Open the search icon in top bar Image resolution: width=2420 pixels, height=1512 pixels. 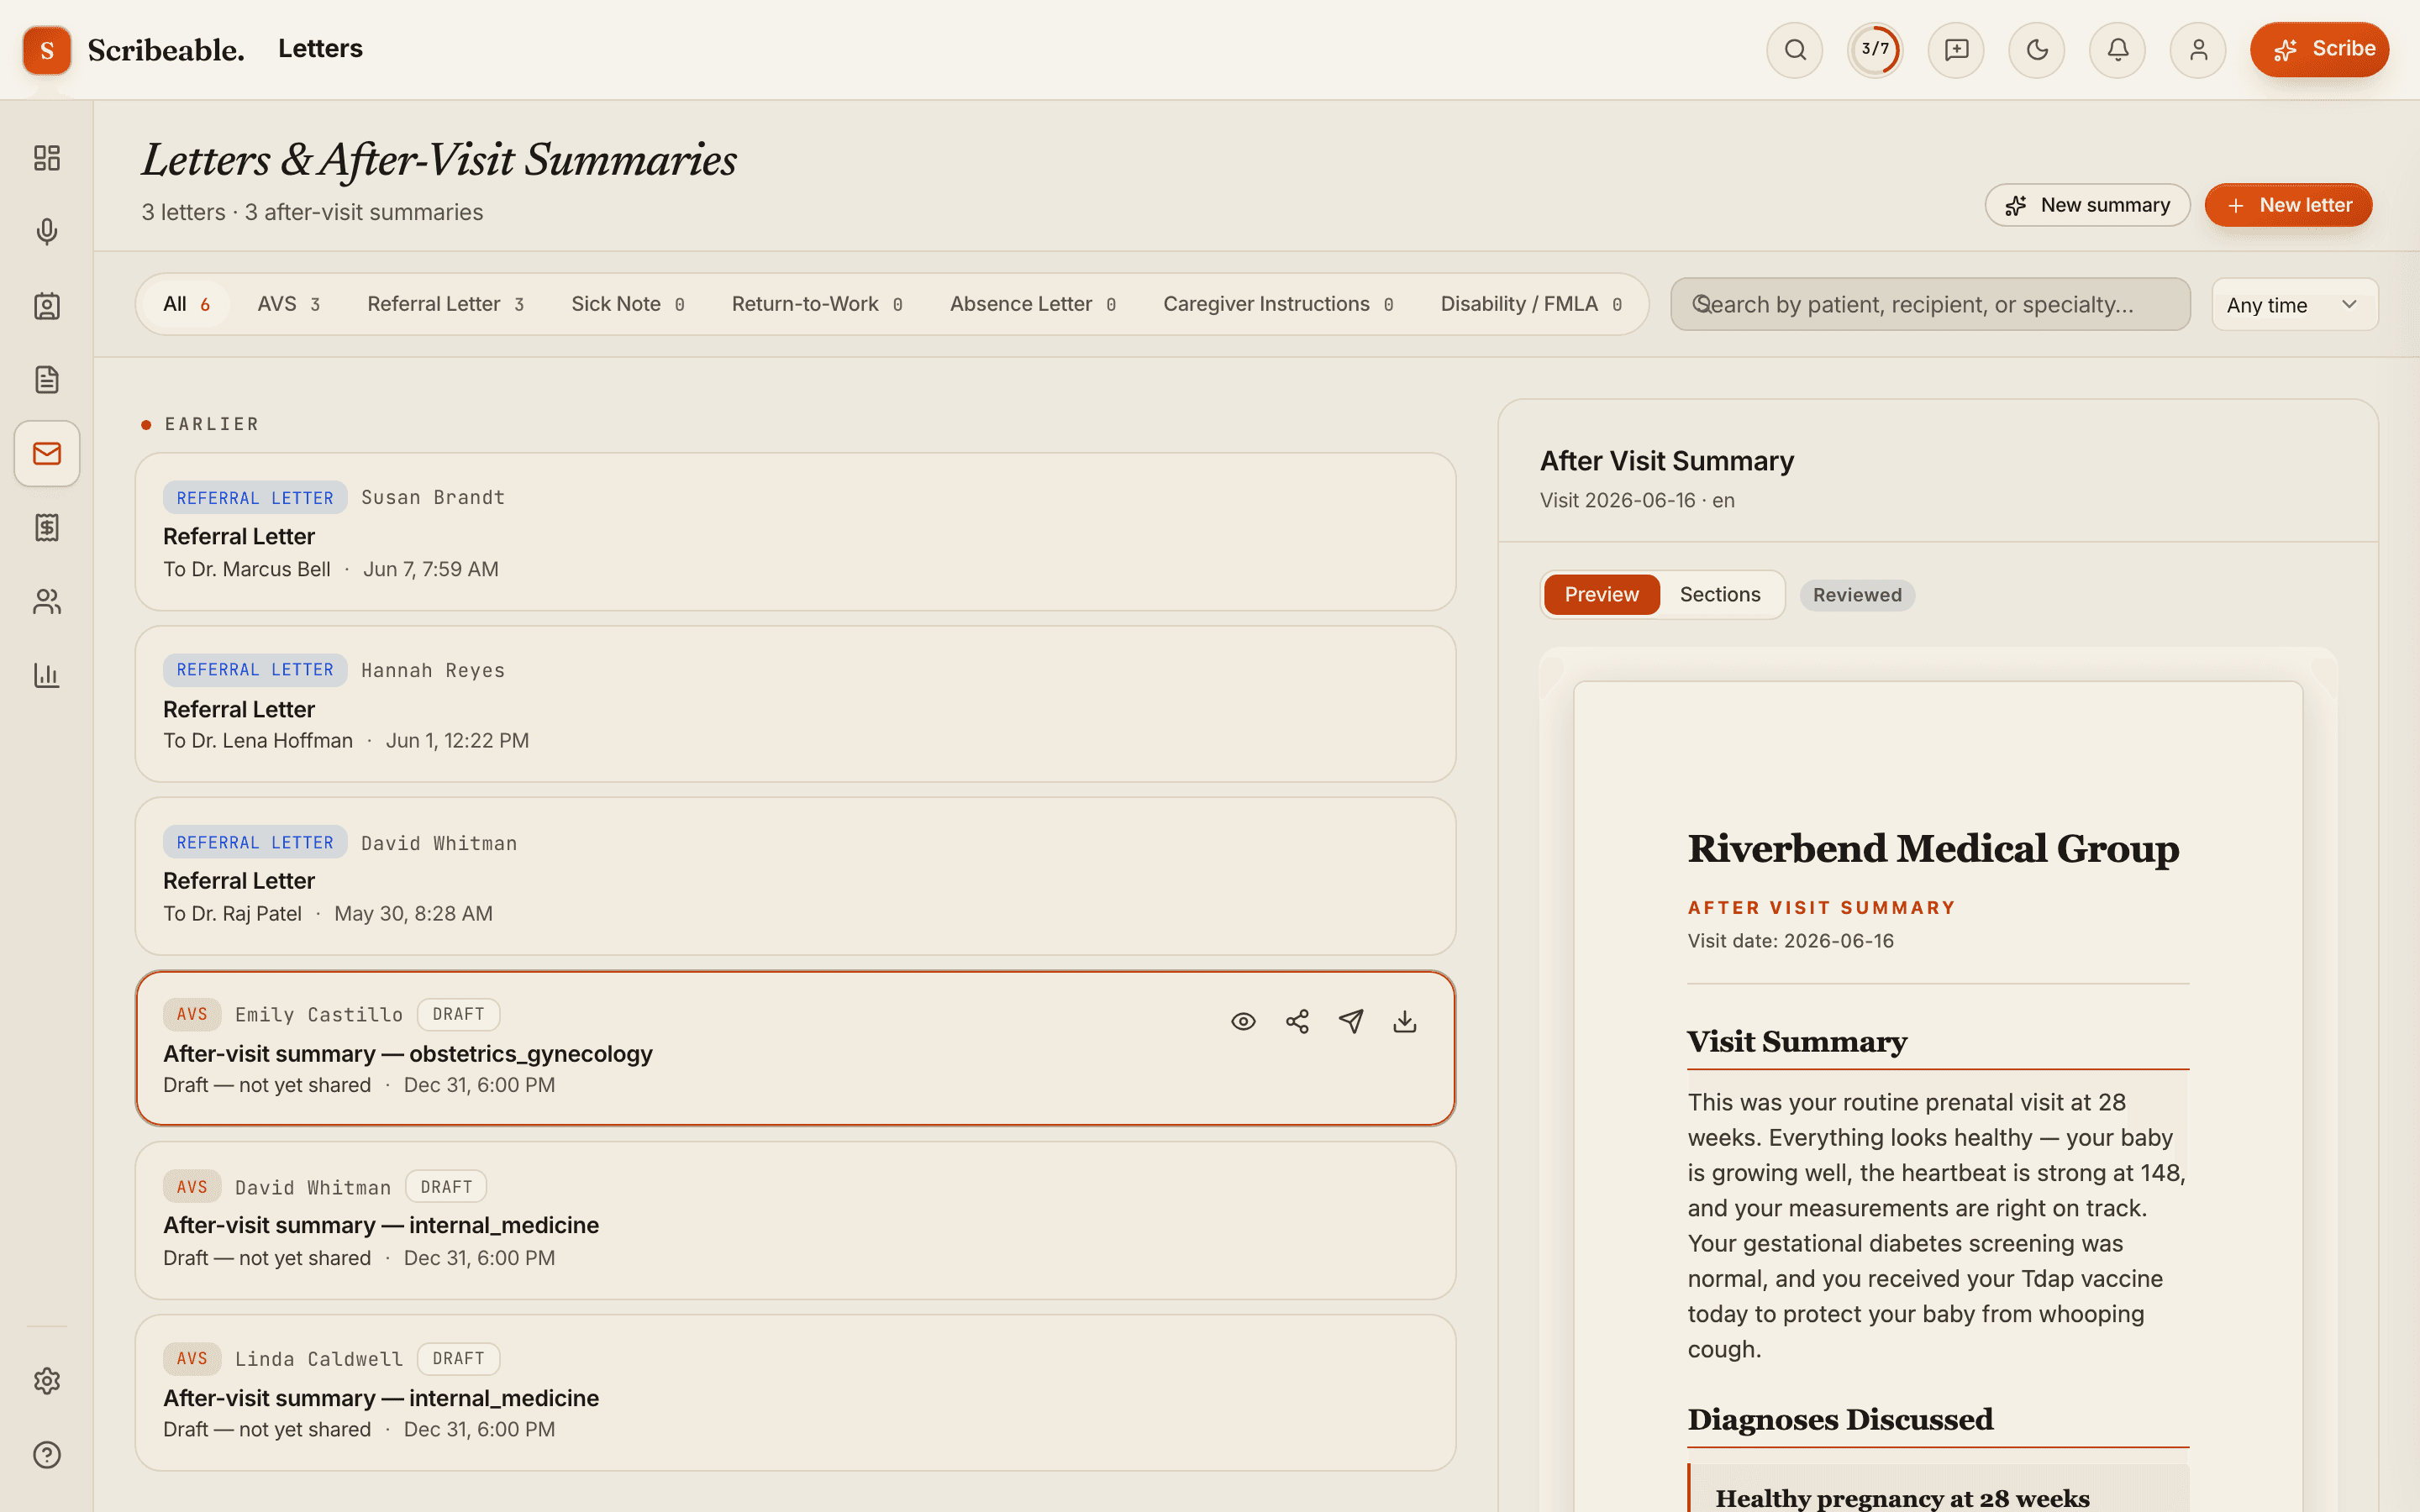1795,50
